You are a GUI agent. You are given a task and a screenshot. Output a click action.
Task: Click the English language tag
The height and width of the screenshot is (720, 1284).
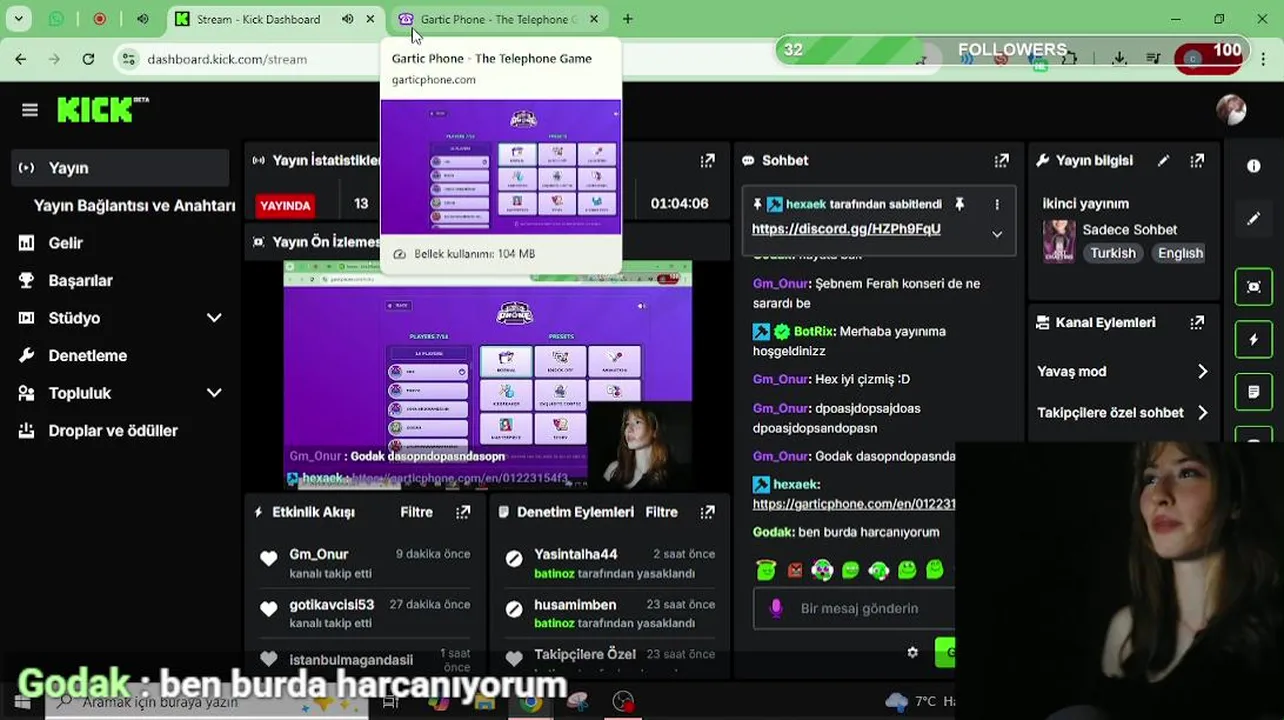pos(1180,253)
